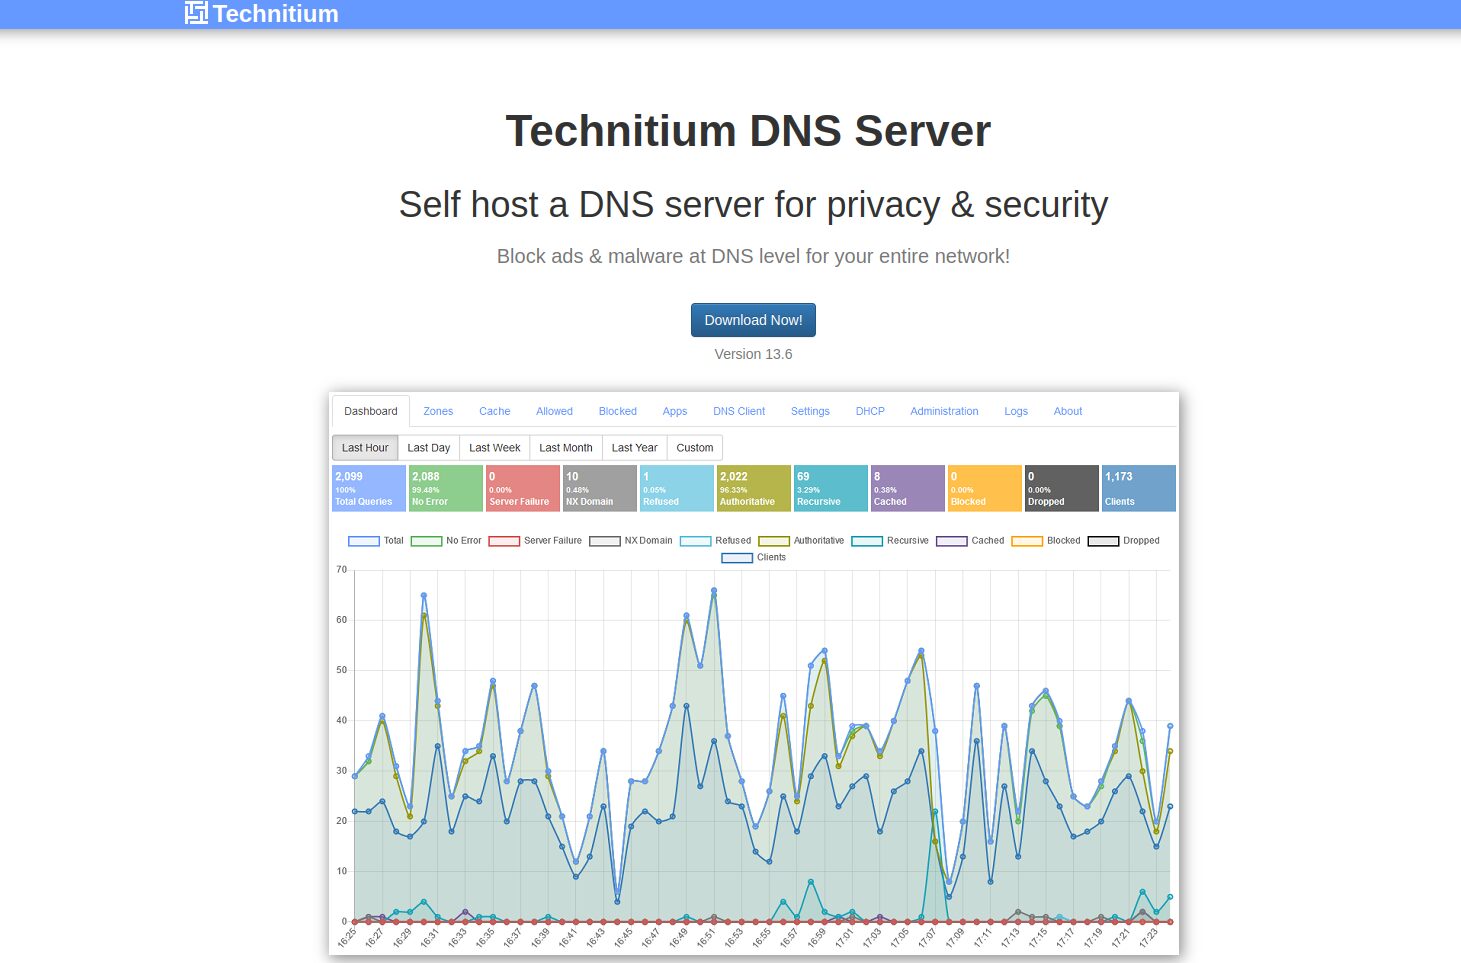1461x963 pixels.
Task: Click the Technitium logo icon in header
Action: pos(196,13)
